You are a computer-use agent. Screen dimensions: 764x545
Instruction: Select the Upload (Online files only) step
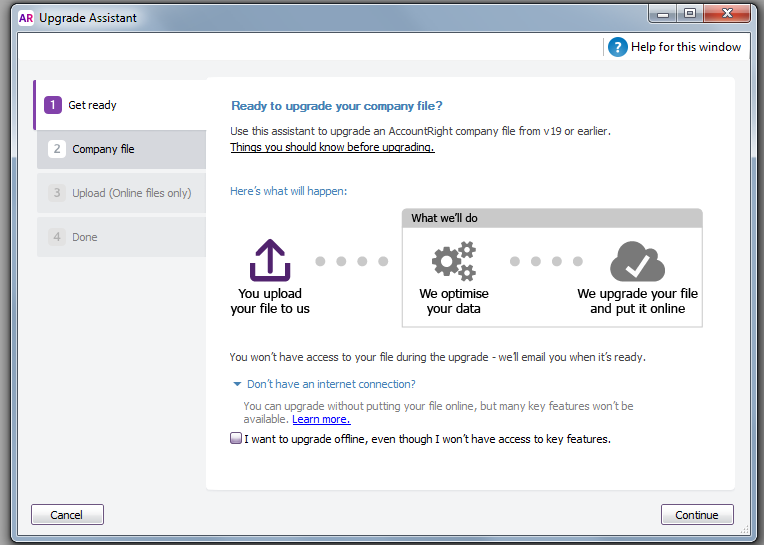click(122, 193)
